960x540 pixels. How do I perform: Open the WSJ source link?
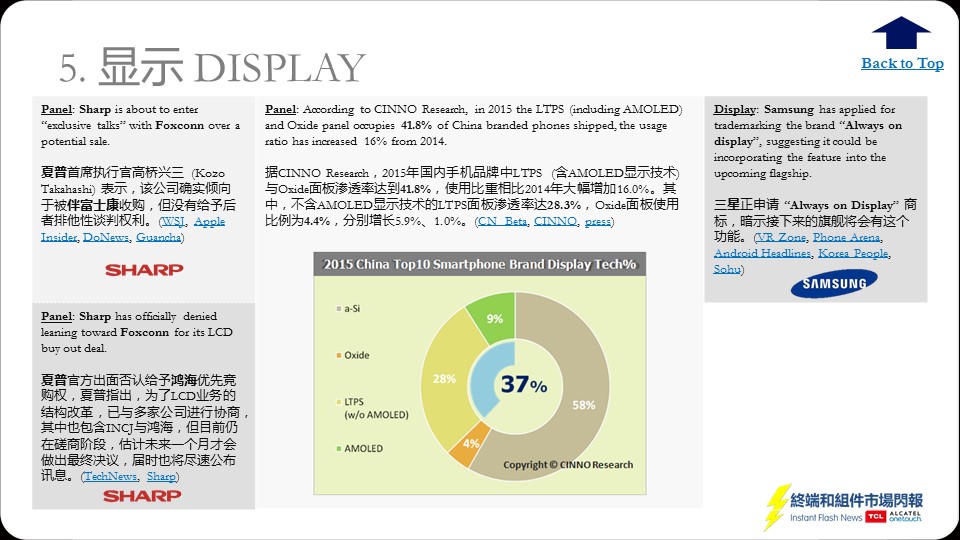173,222
